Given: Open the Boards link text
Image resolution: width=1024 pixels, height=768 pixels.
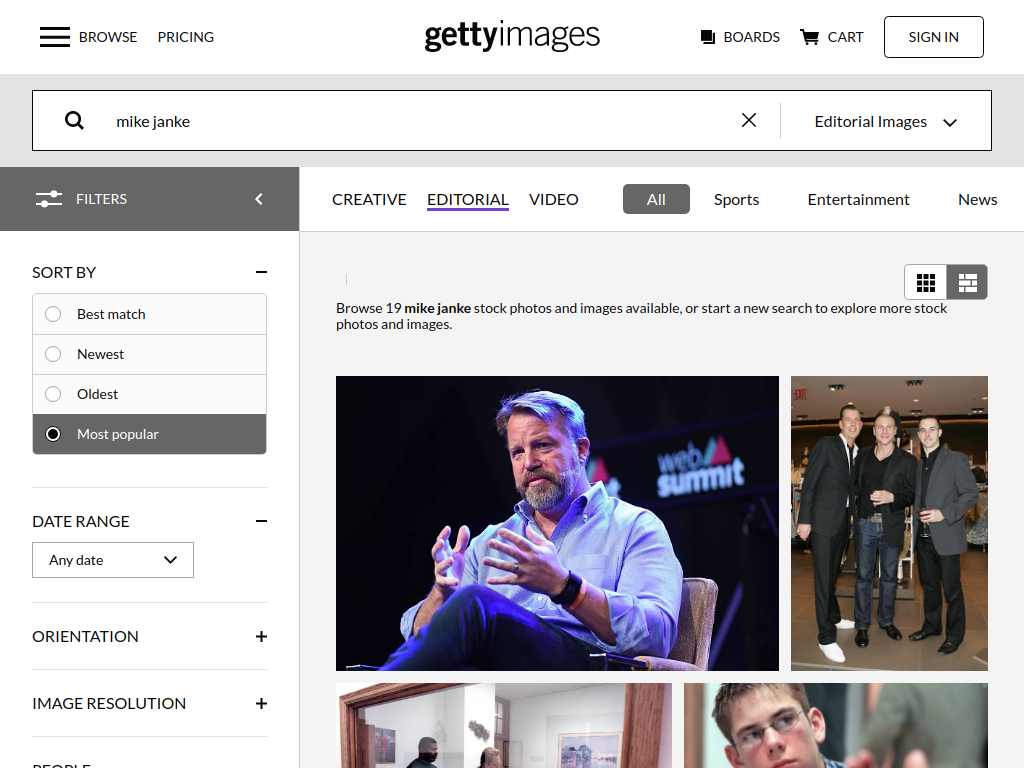Looking at the screenshot, I should 752,37.
